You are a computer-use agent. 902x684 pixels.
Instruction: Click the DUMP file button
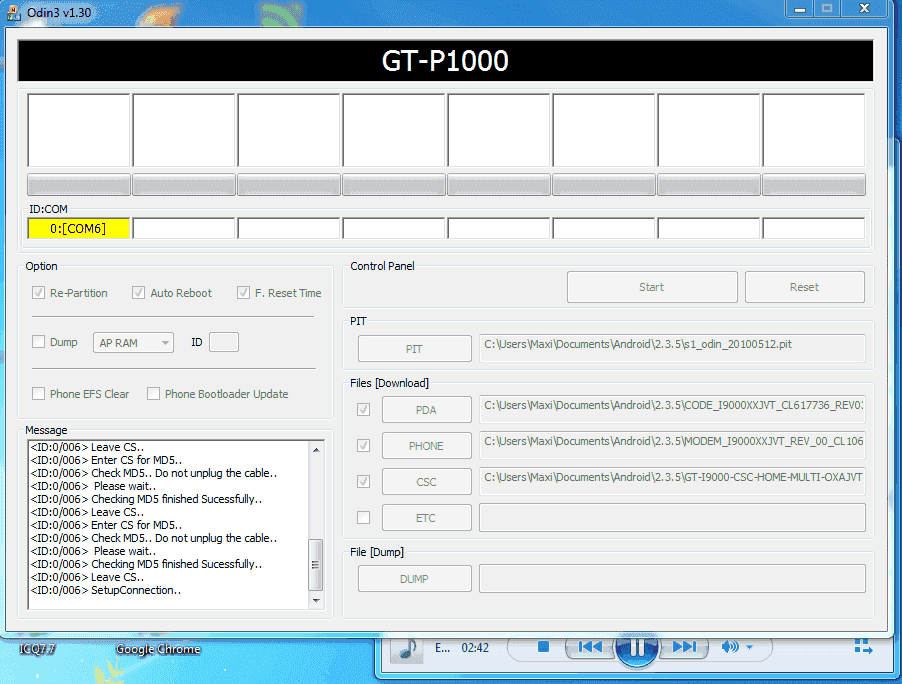tap(414, 579)
